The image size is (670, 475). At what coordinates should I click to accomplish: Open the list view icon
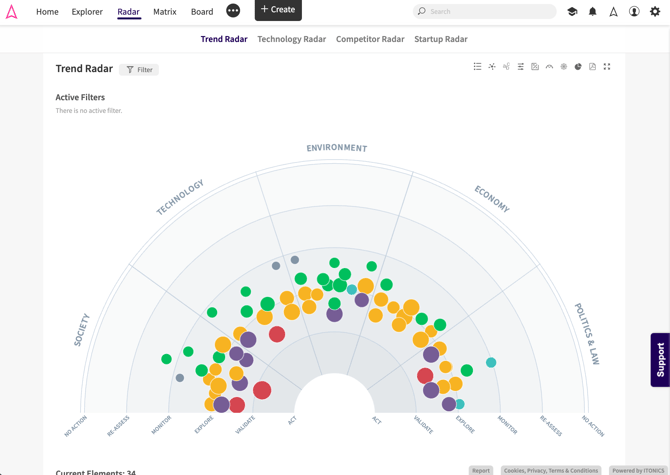tap(477, 66)
